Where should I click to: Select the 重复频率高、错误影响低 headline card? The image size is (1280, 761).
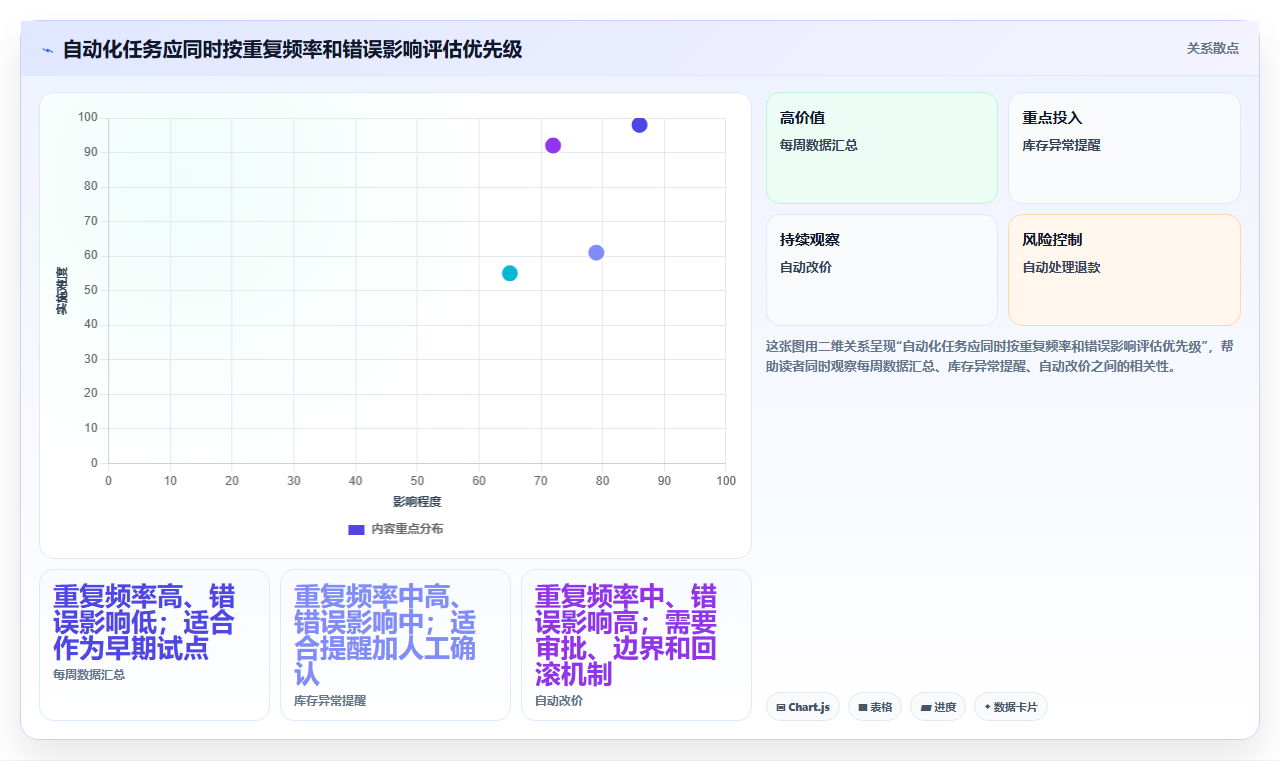[x=154, y=645]
